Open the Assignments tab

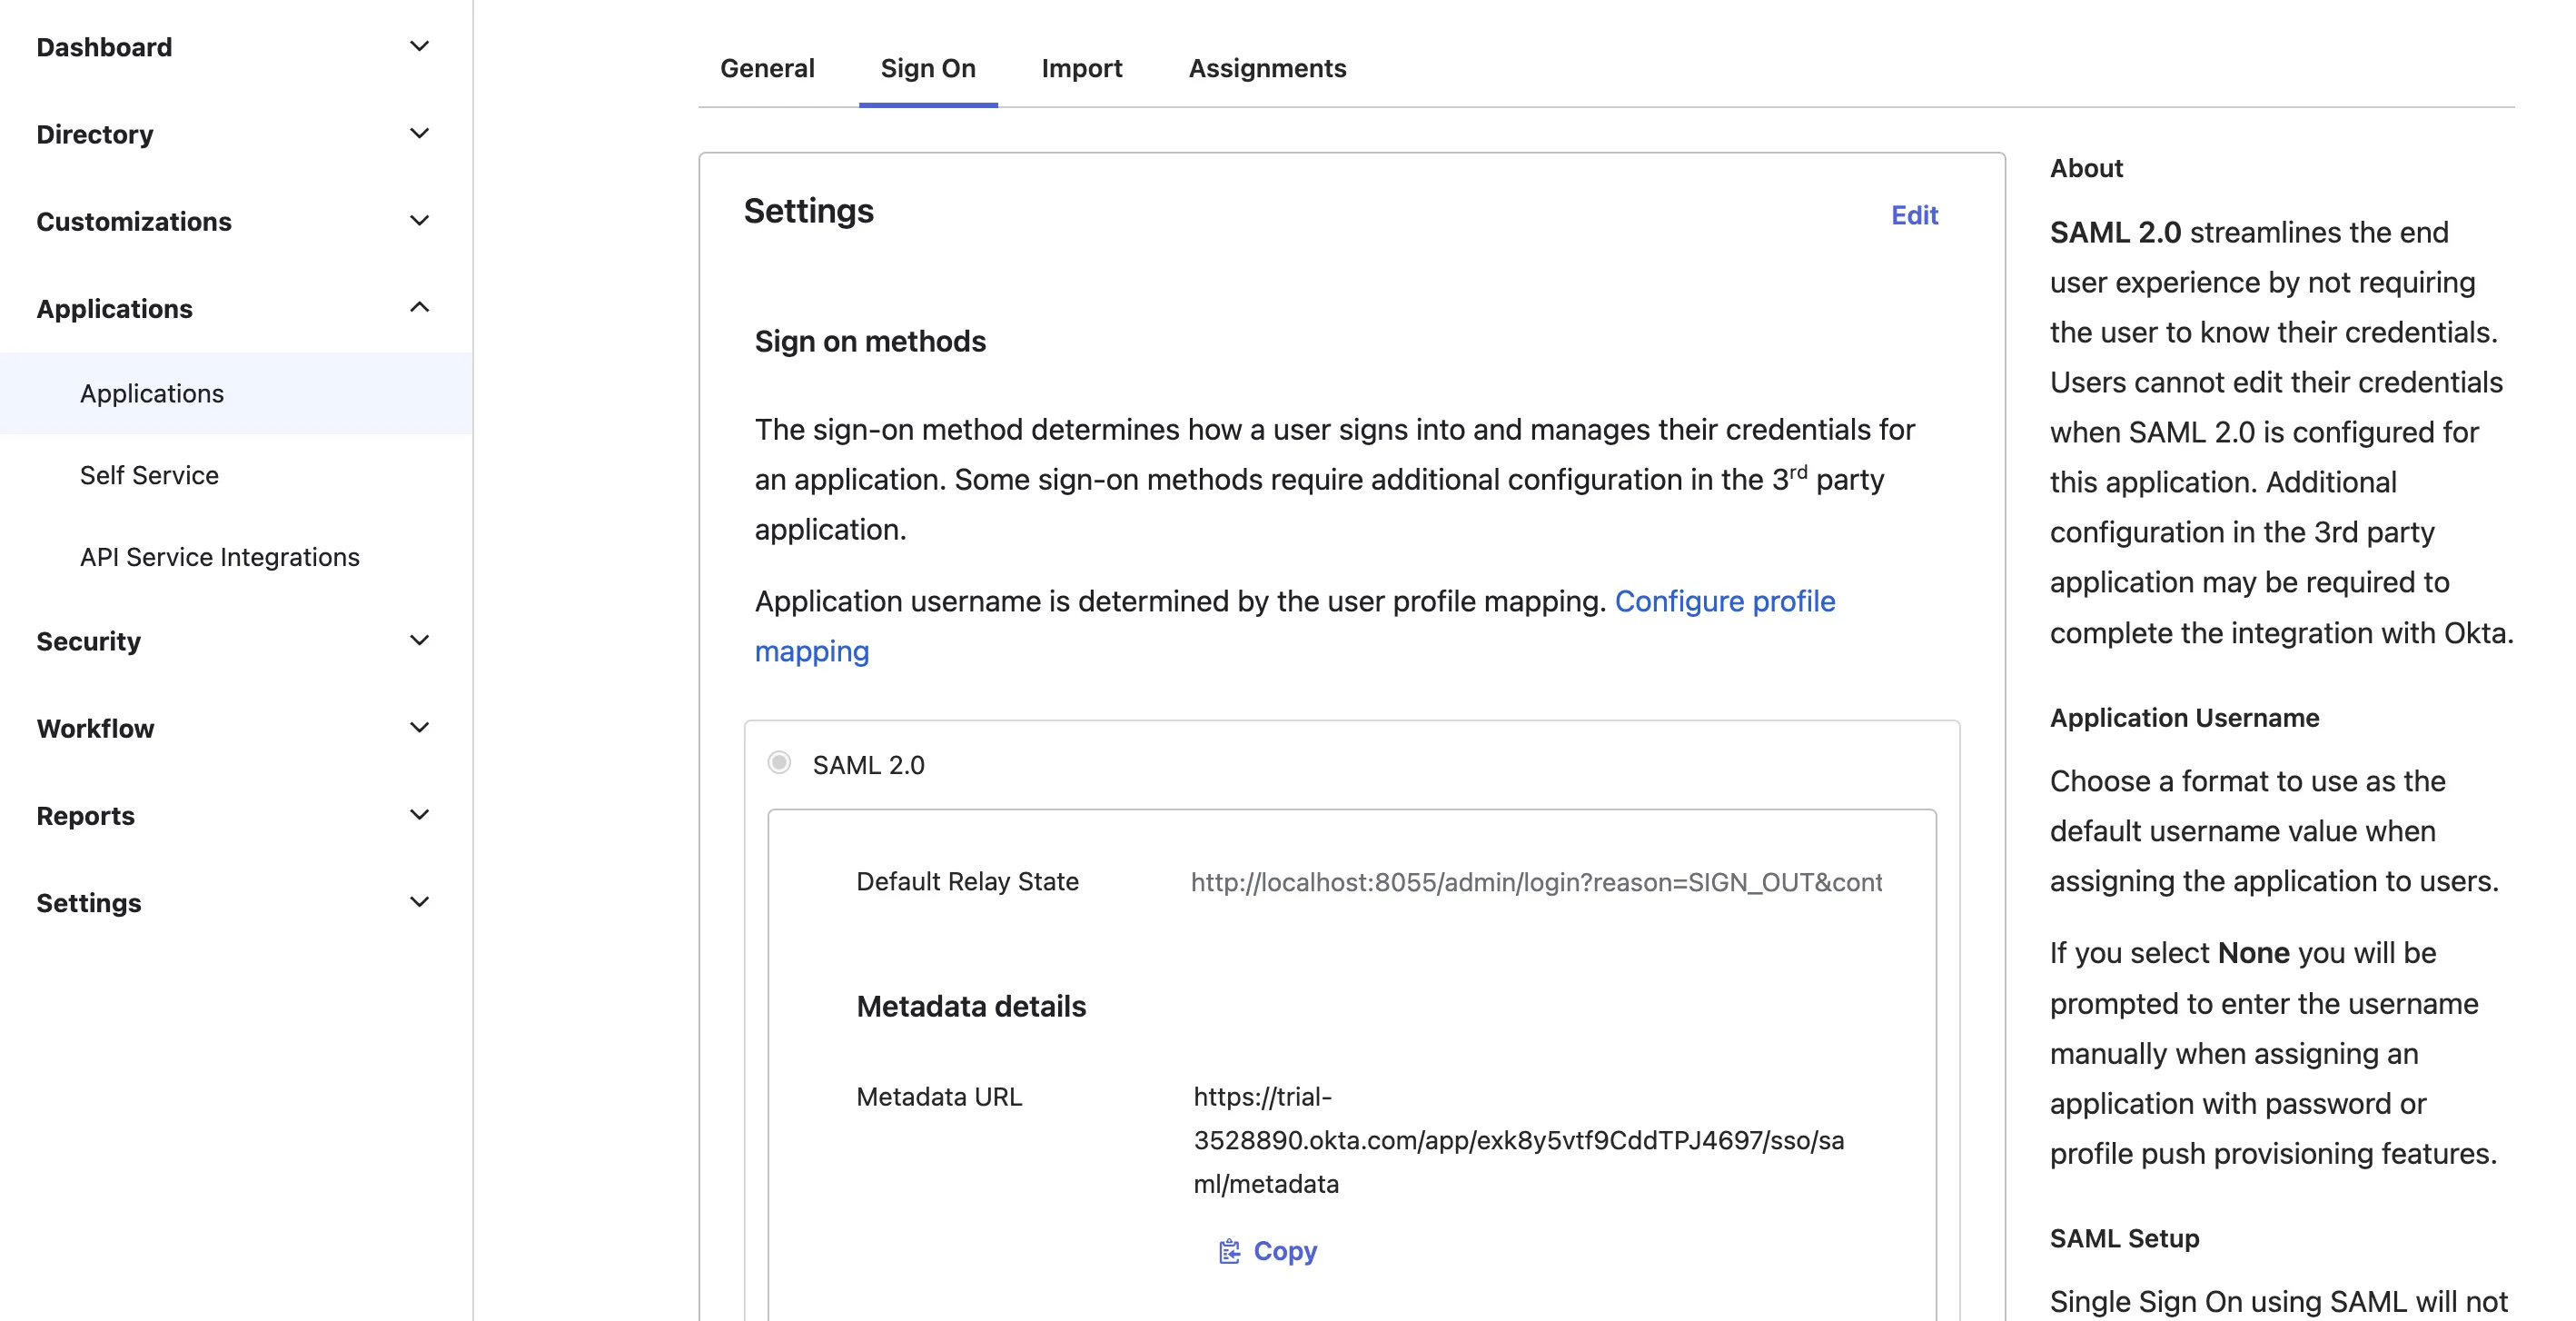point(1268,69)
